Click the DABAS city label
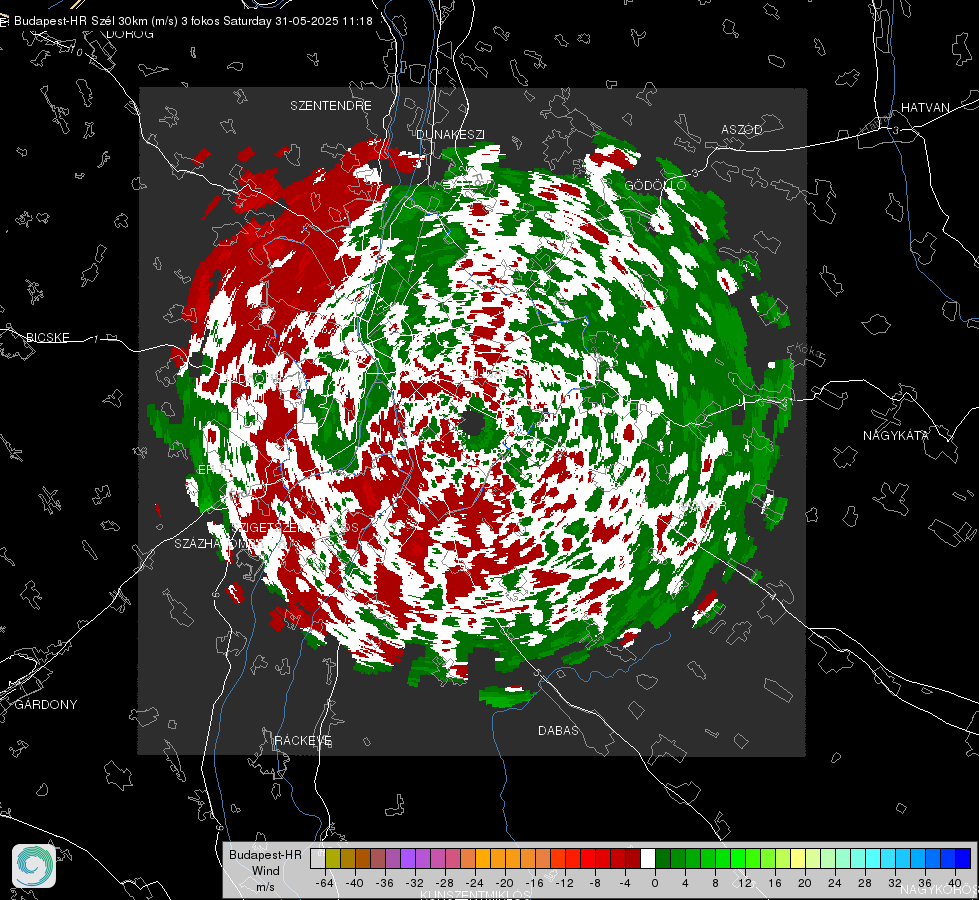 558,730
